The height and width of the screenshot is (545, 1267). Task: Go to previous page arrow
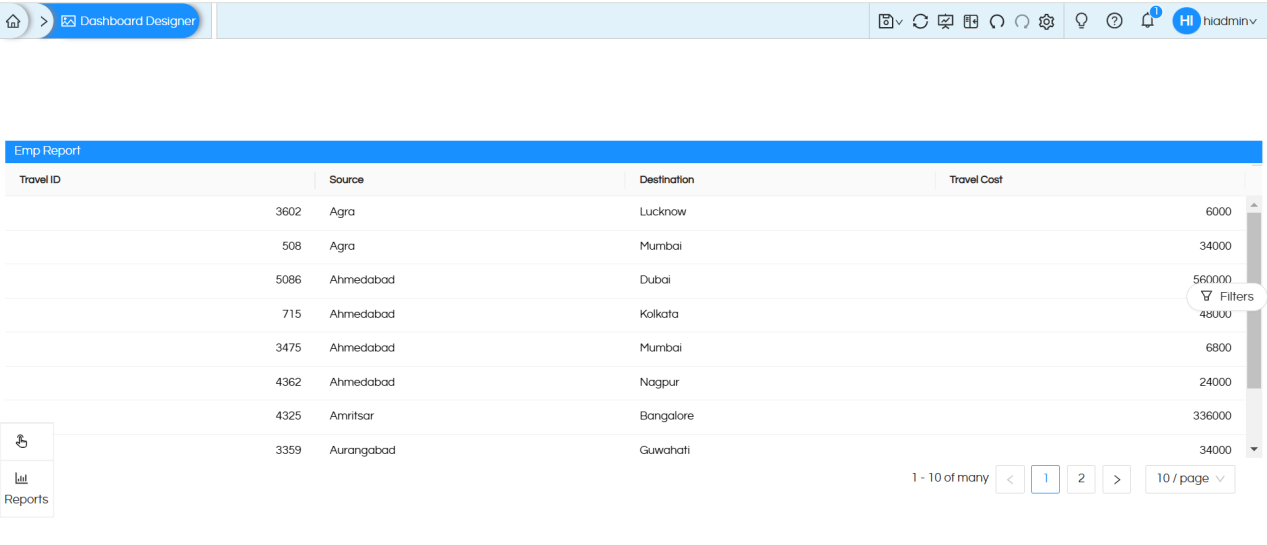coord(1010,479)
